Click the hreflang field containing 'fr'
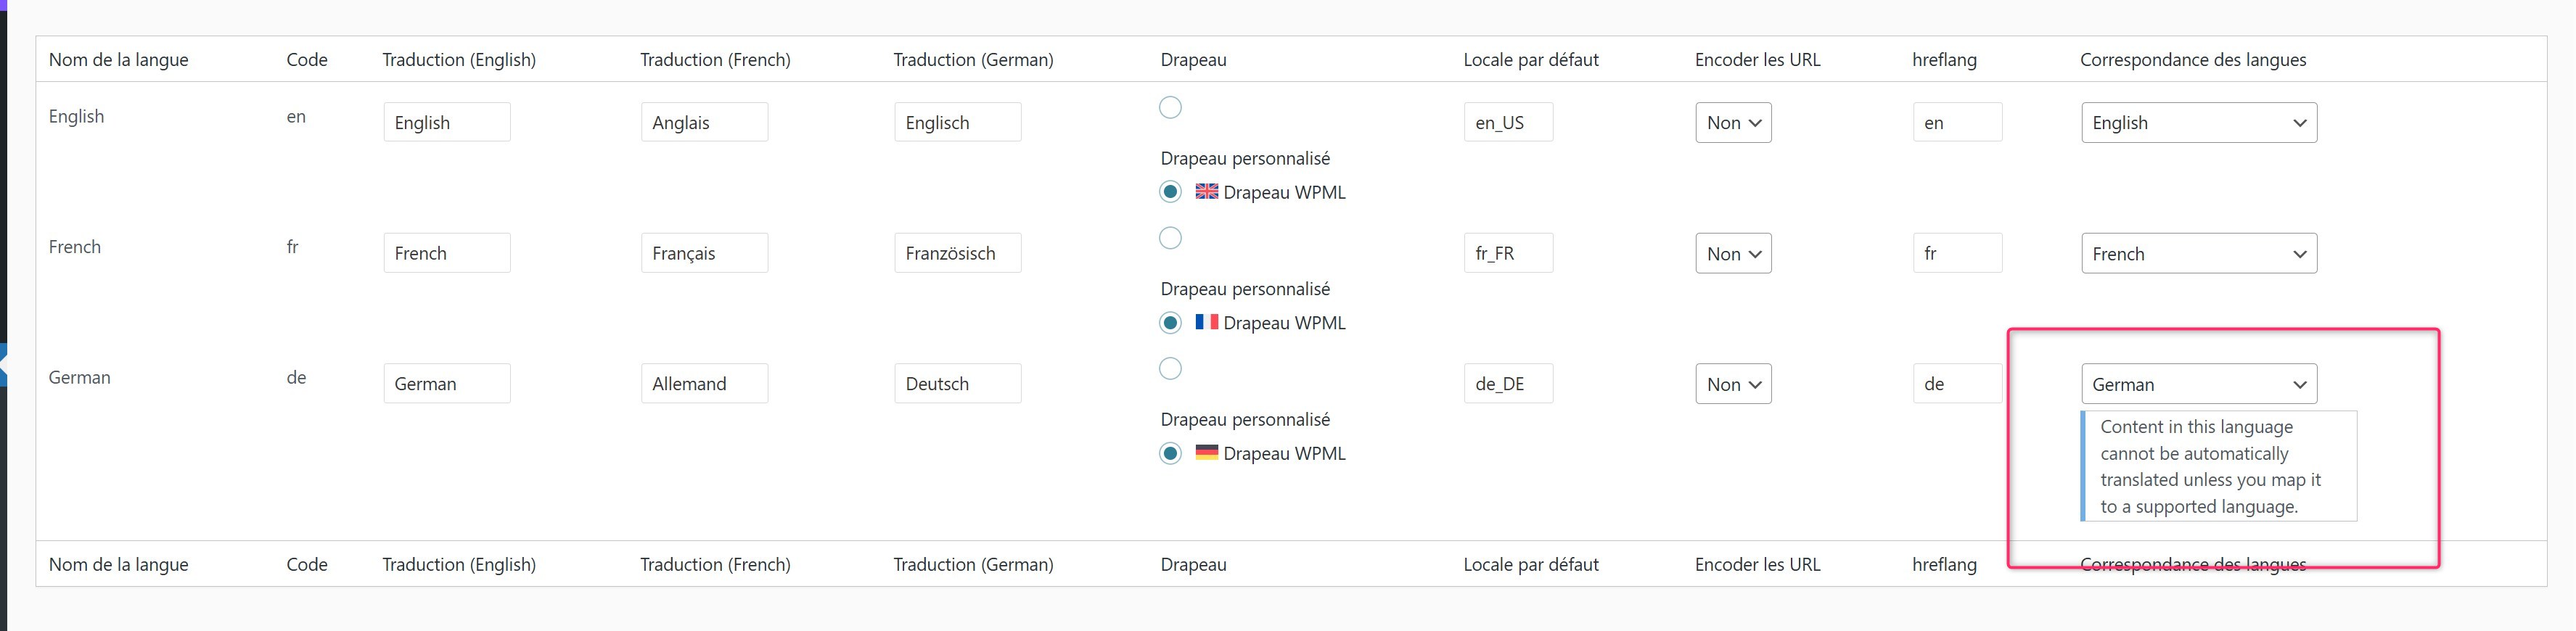Screen dimensions: 2576x631 pos(1957,253)
